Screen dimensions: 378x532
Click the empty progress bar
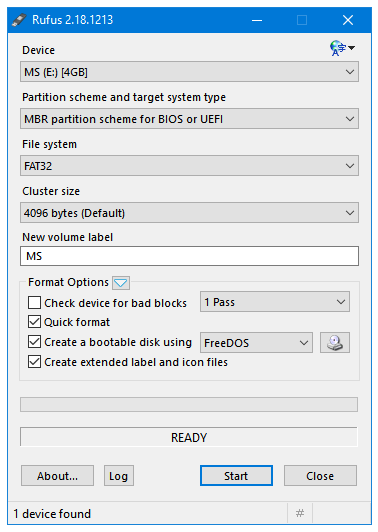tap(189, 404)
